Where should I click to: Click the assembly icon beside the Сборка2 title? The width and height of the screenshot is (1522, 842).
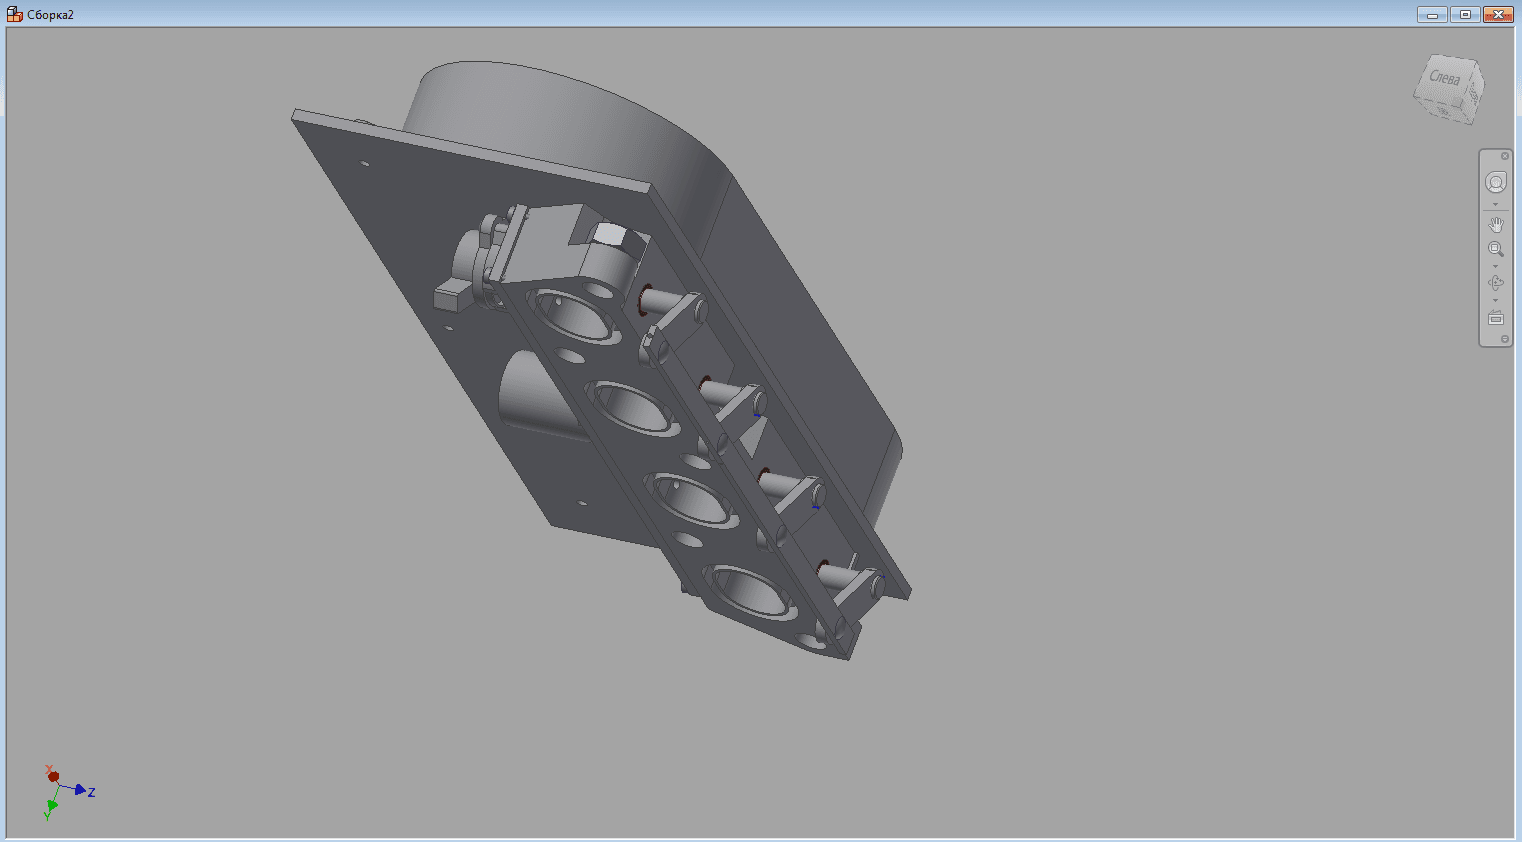15,15
